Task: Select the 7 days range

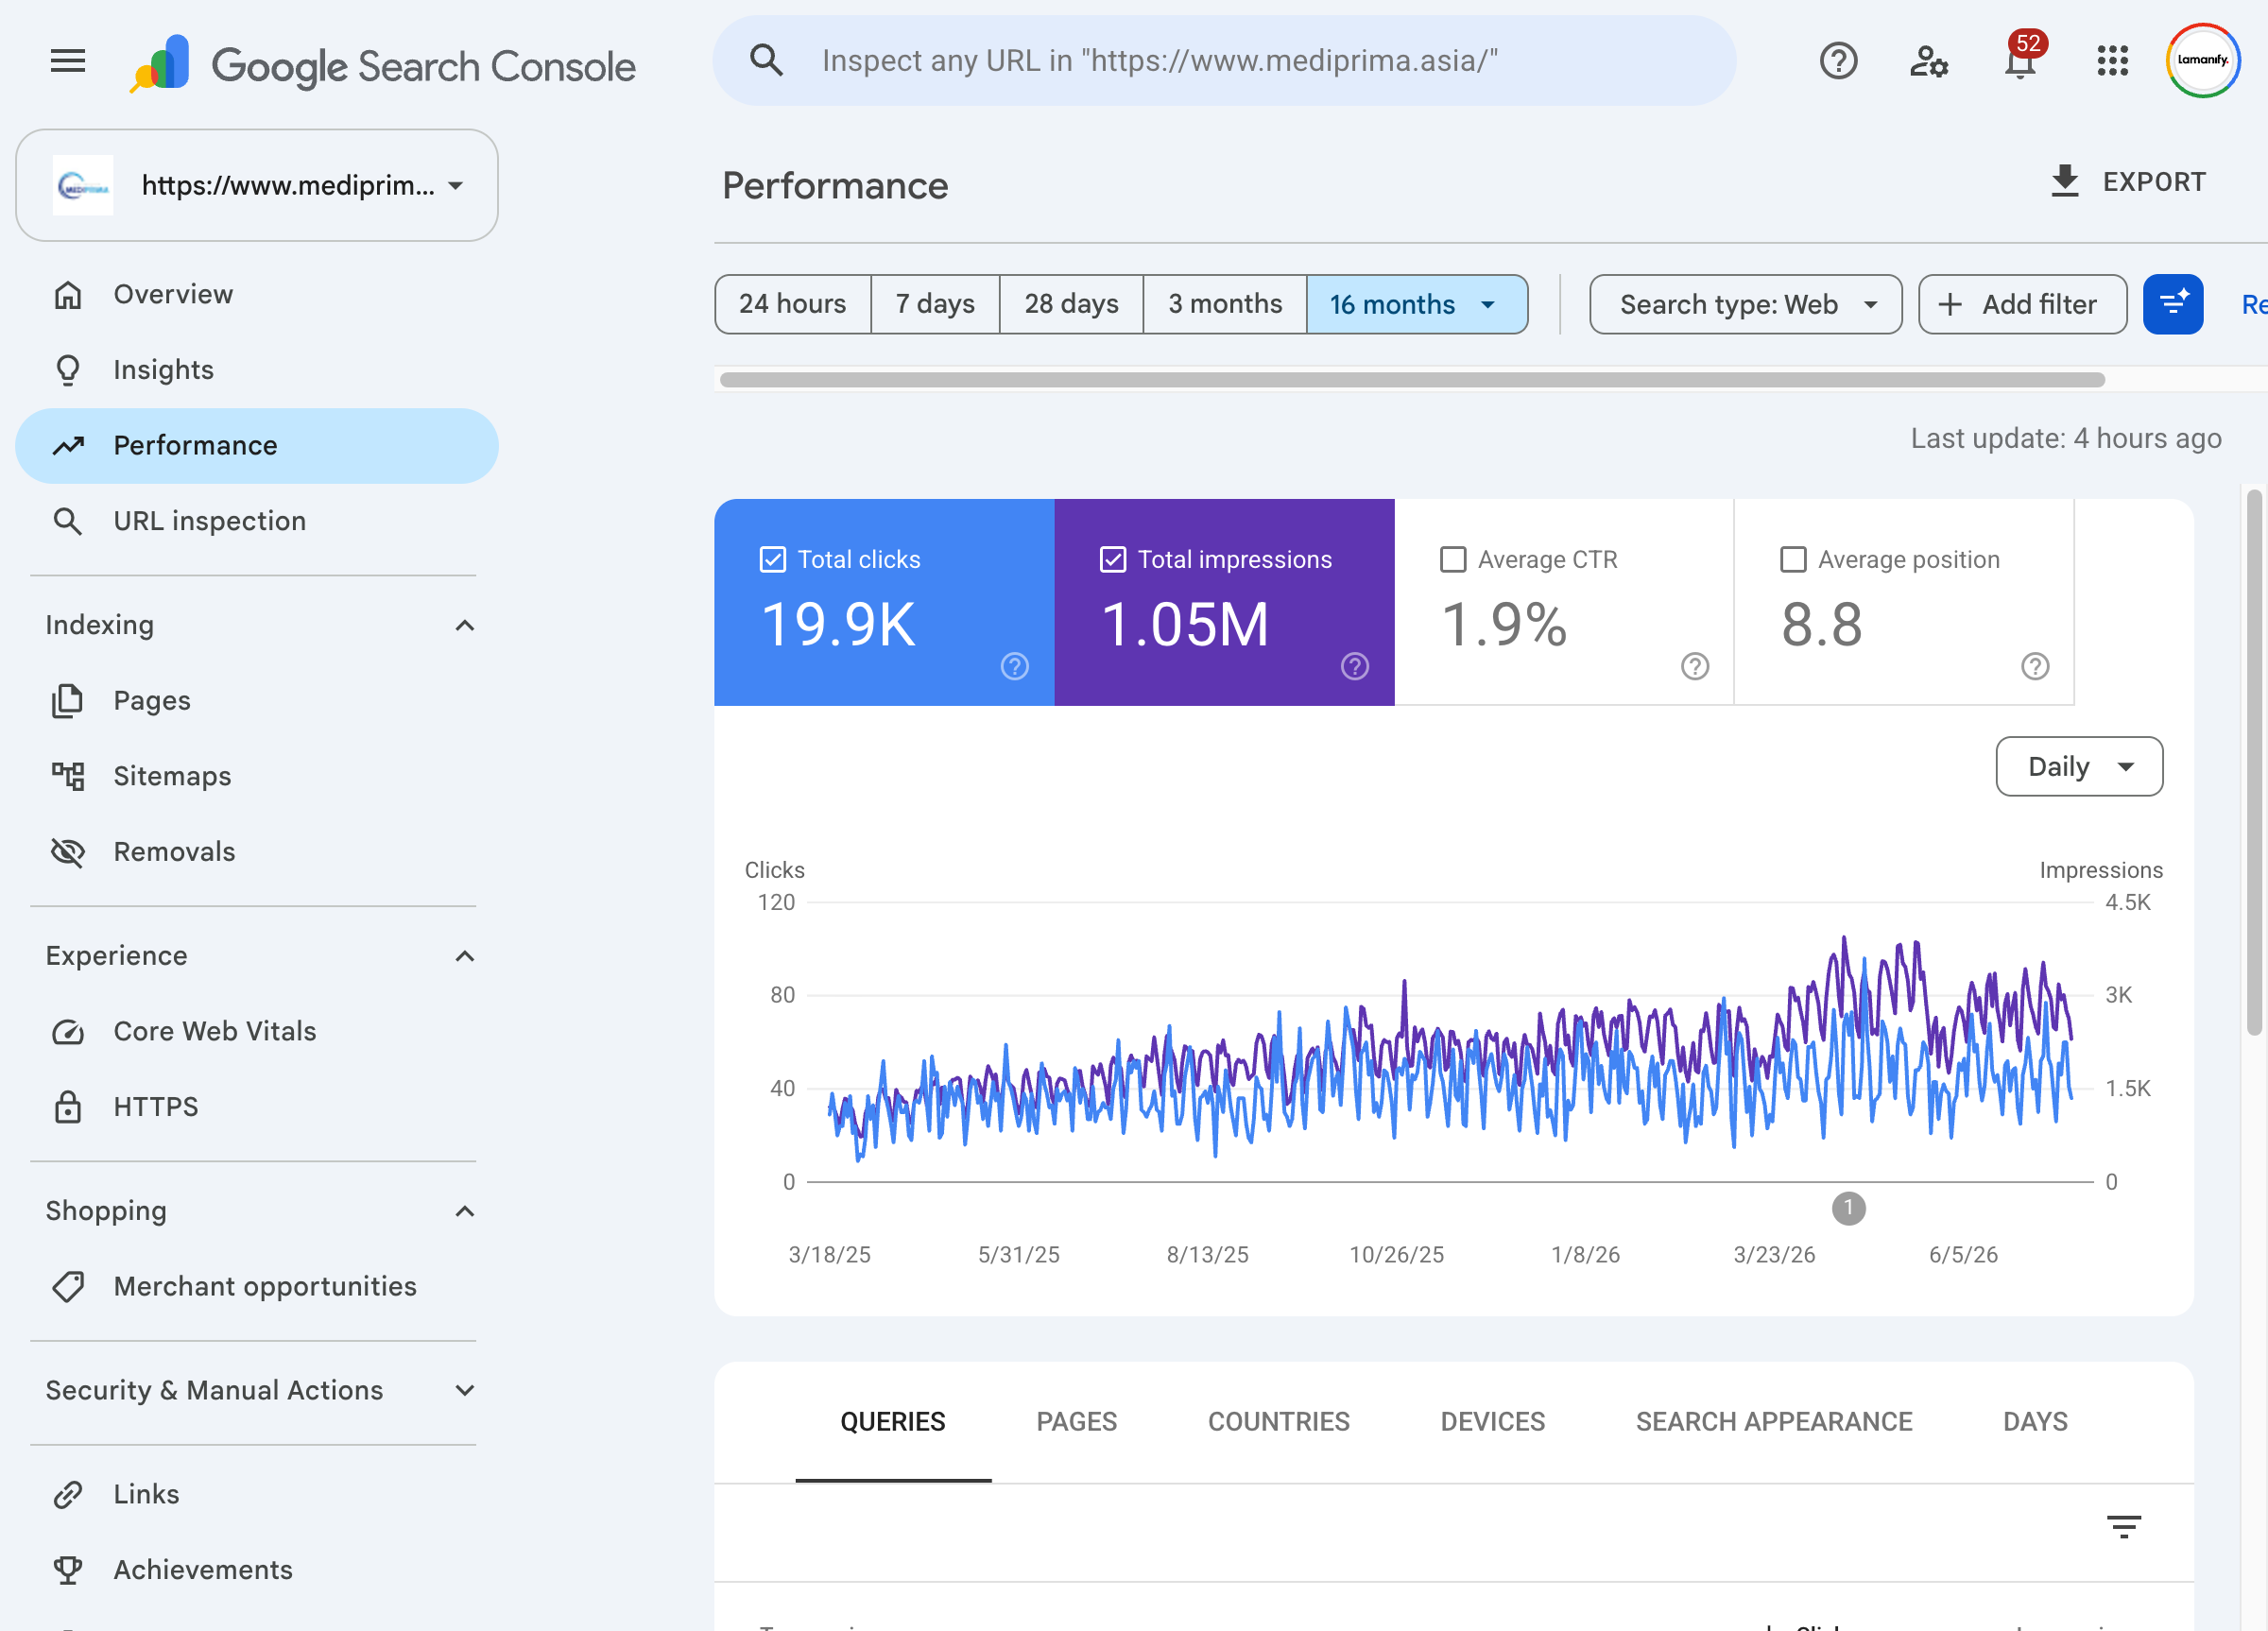Action: 935,304
